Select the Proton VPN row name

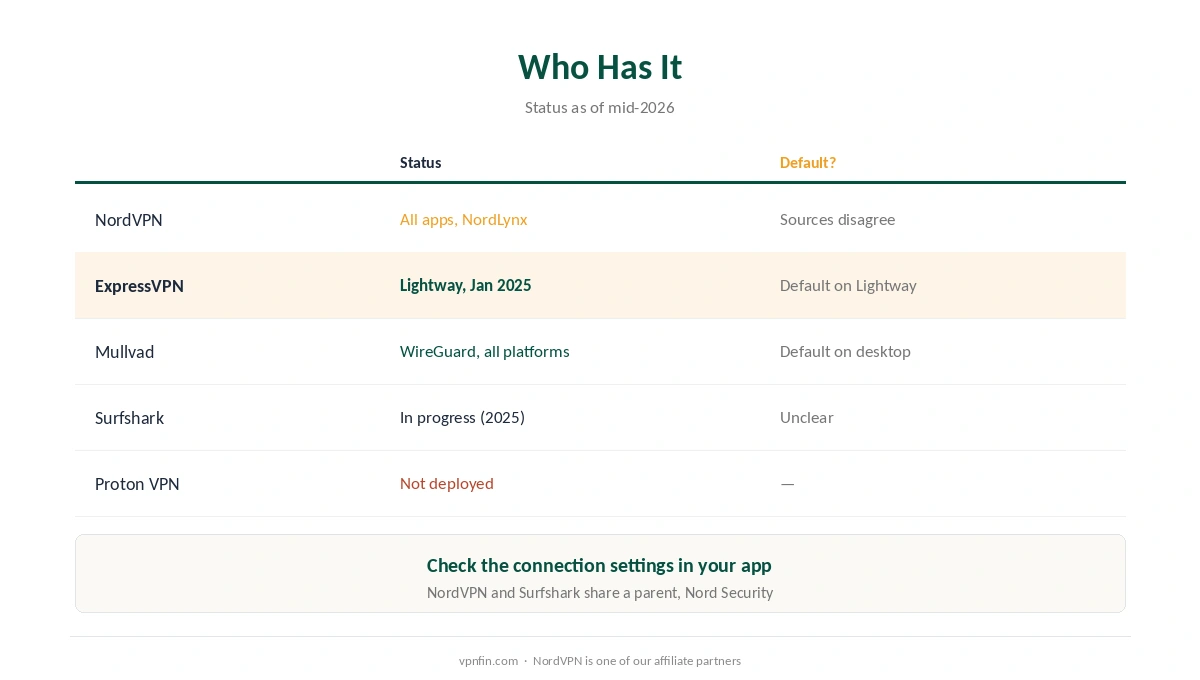pyautogui.click(x=137, y=484)
